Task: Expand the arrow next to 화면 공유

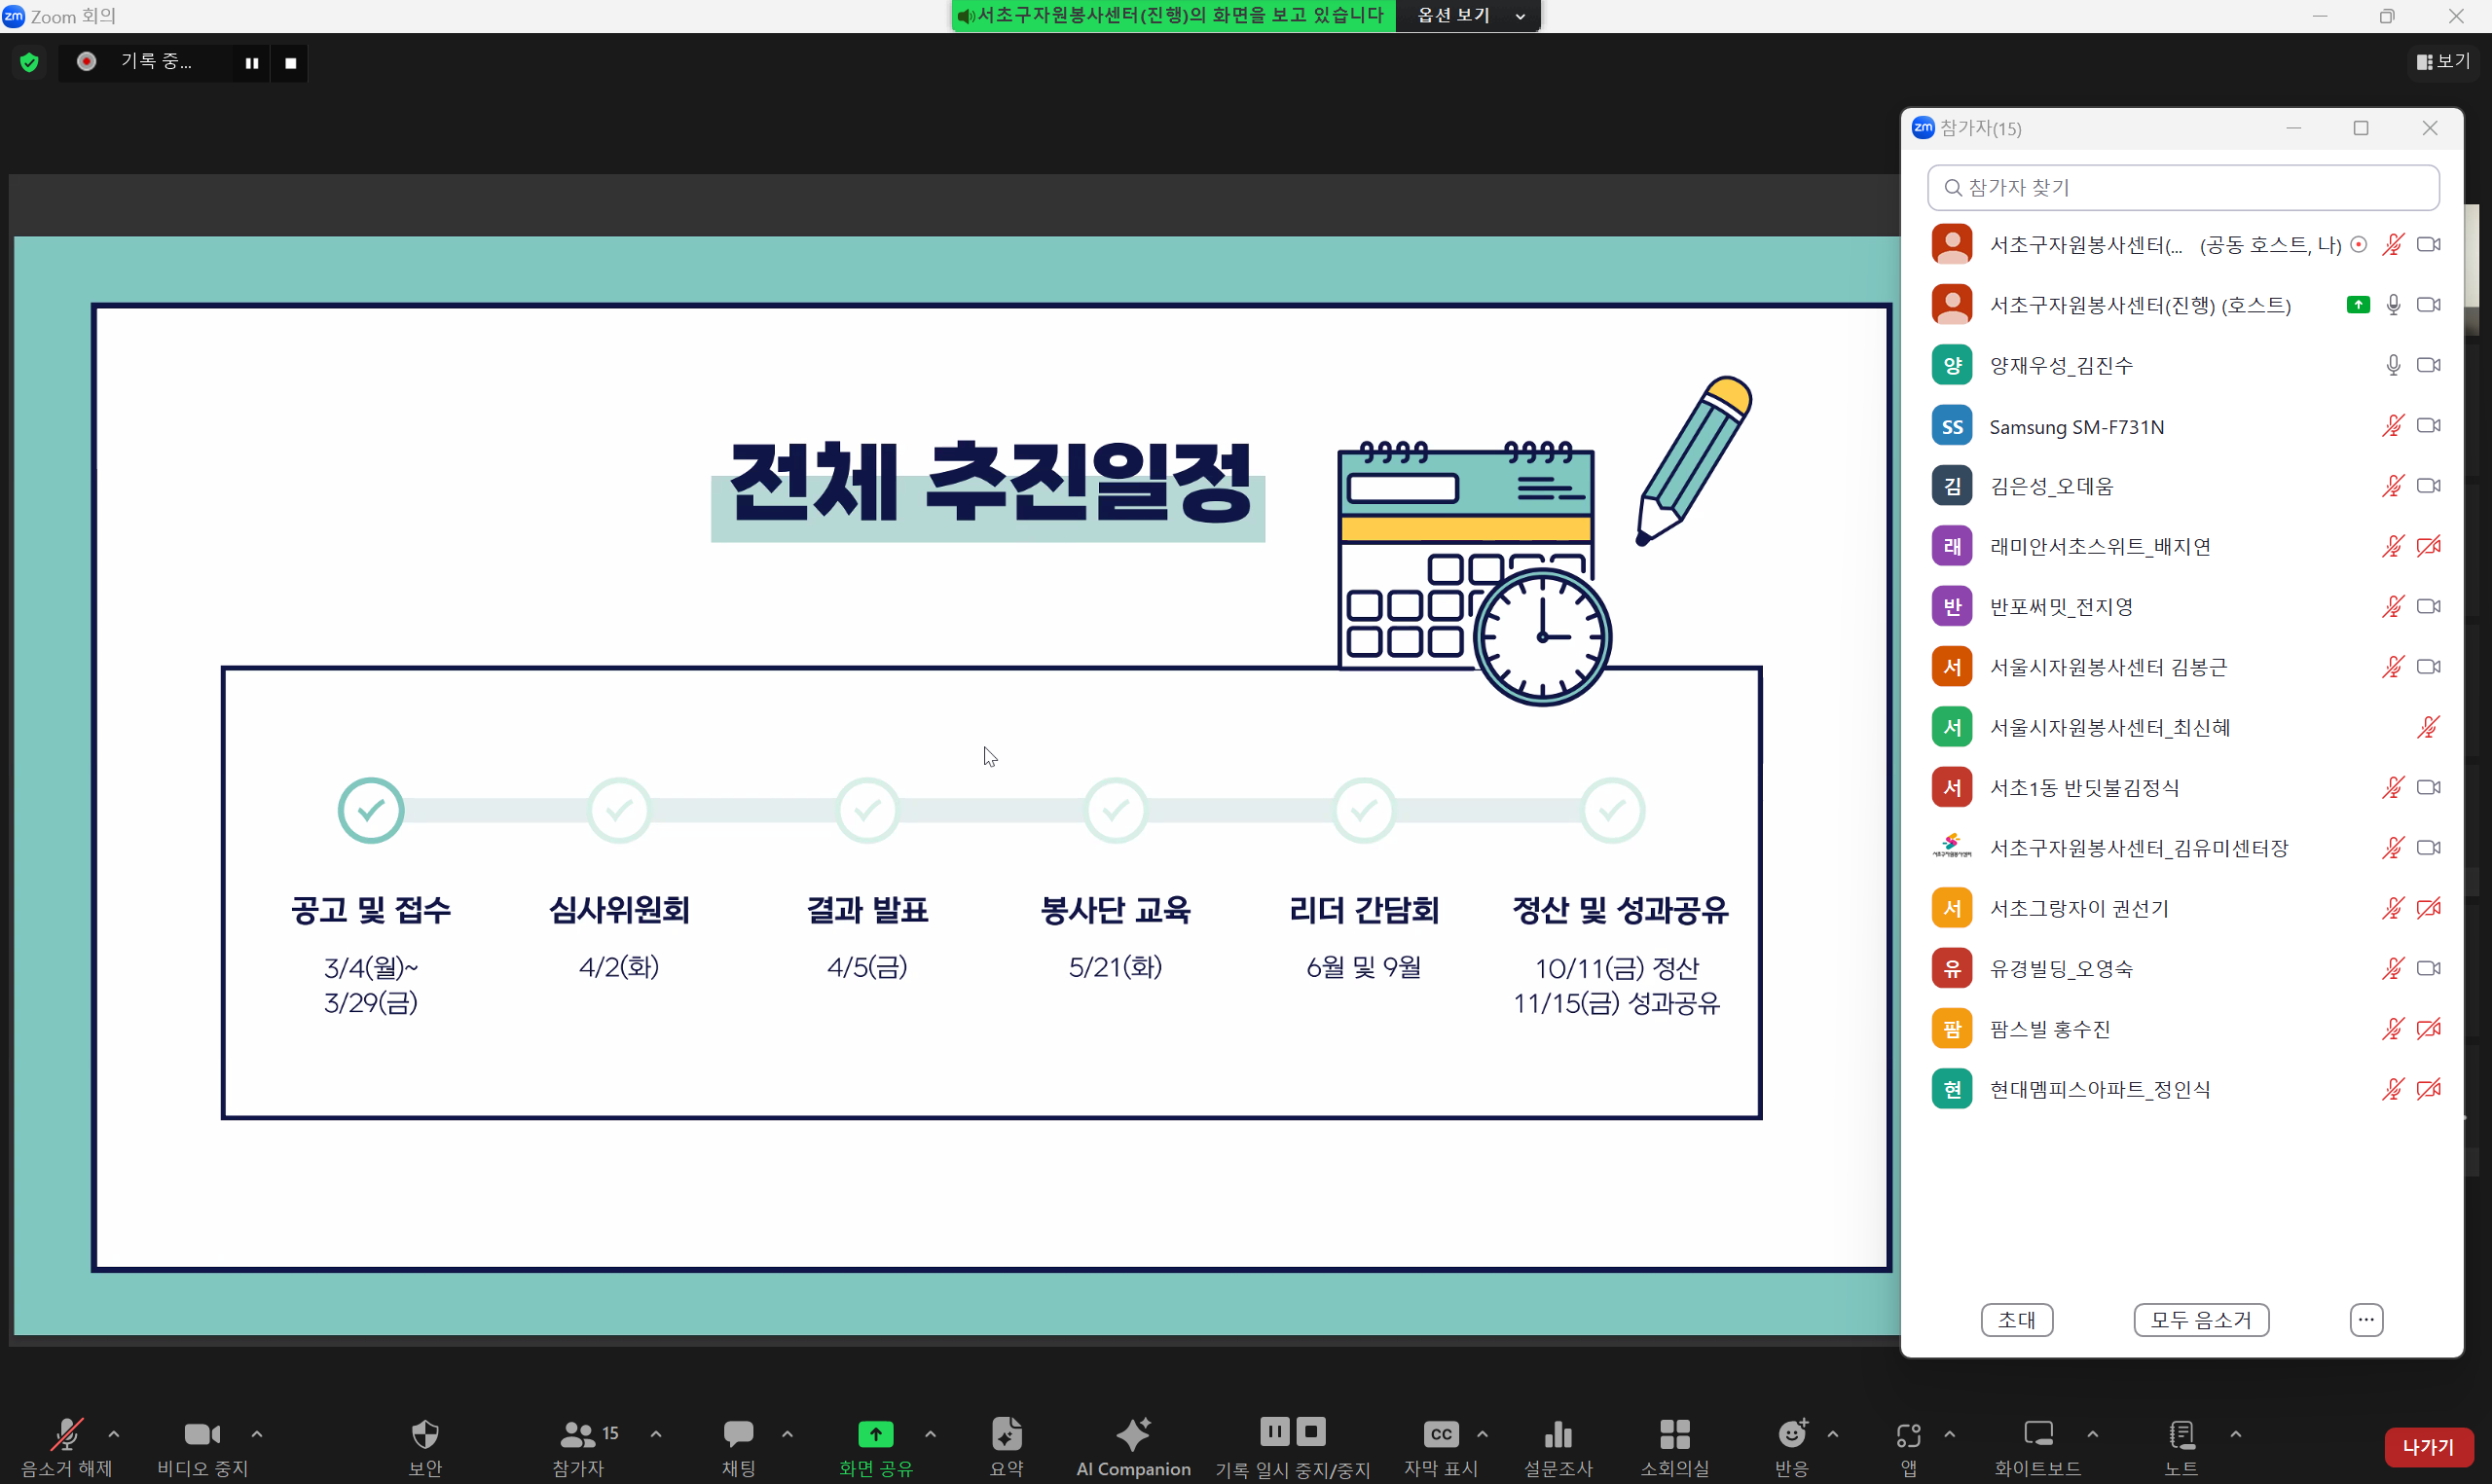Action: click(x=931, y=1434)
